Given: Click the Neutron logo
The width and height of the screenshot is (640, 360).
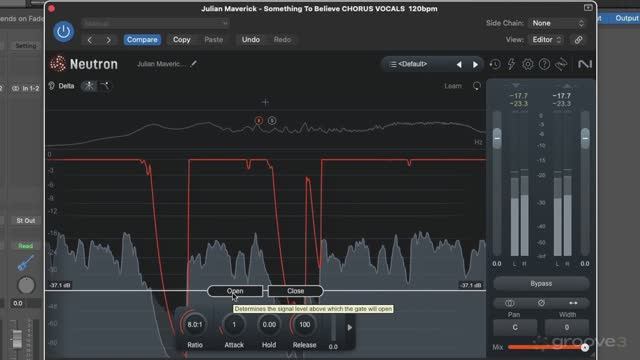Looking at the screenshot, I should (84, 64).
